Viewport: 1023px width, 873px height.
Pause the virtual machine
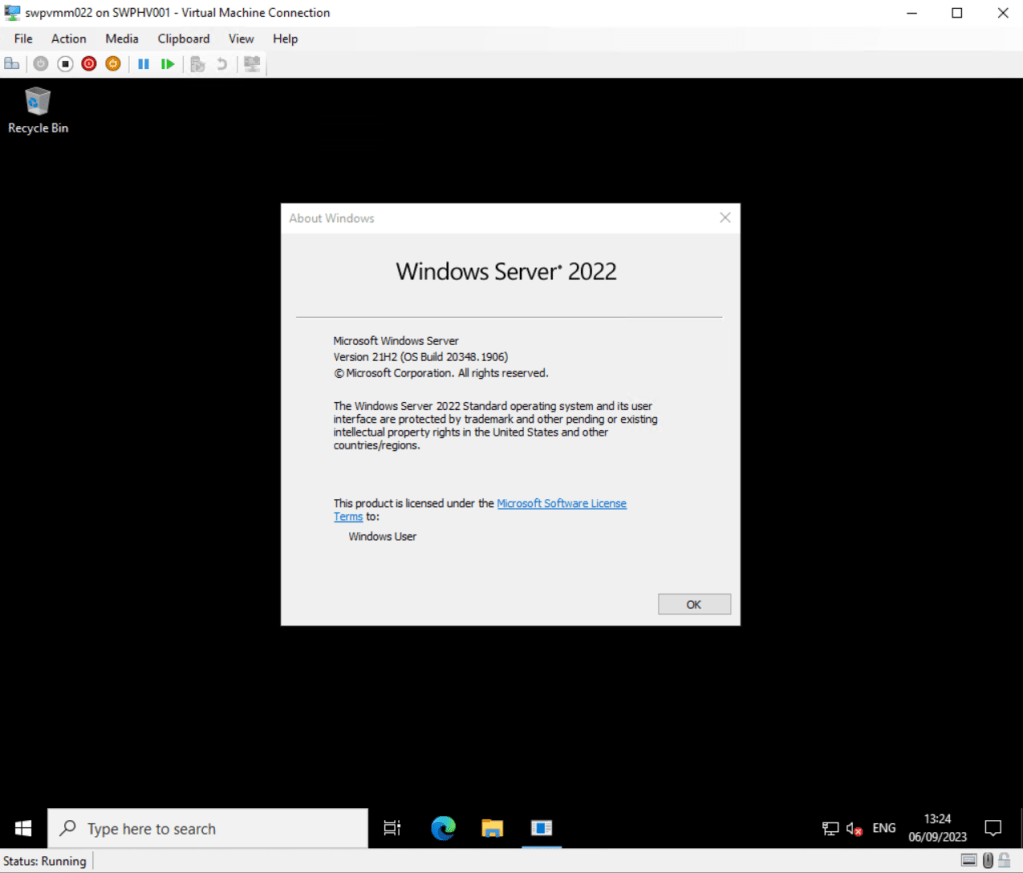pyautogui.click(x=143, y=64)
